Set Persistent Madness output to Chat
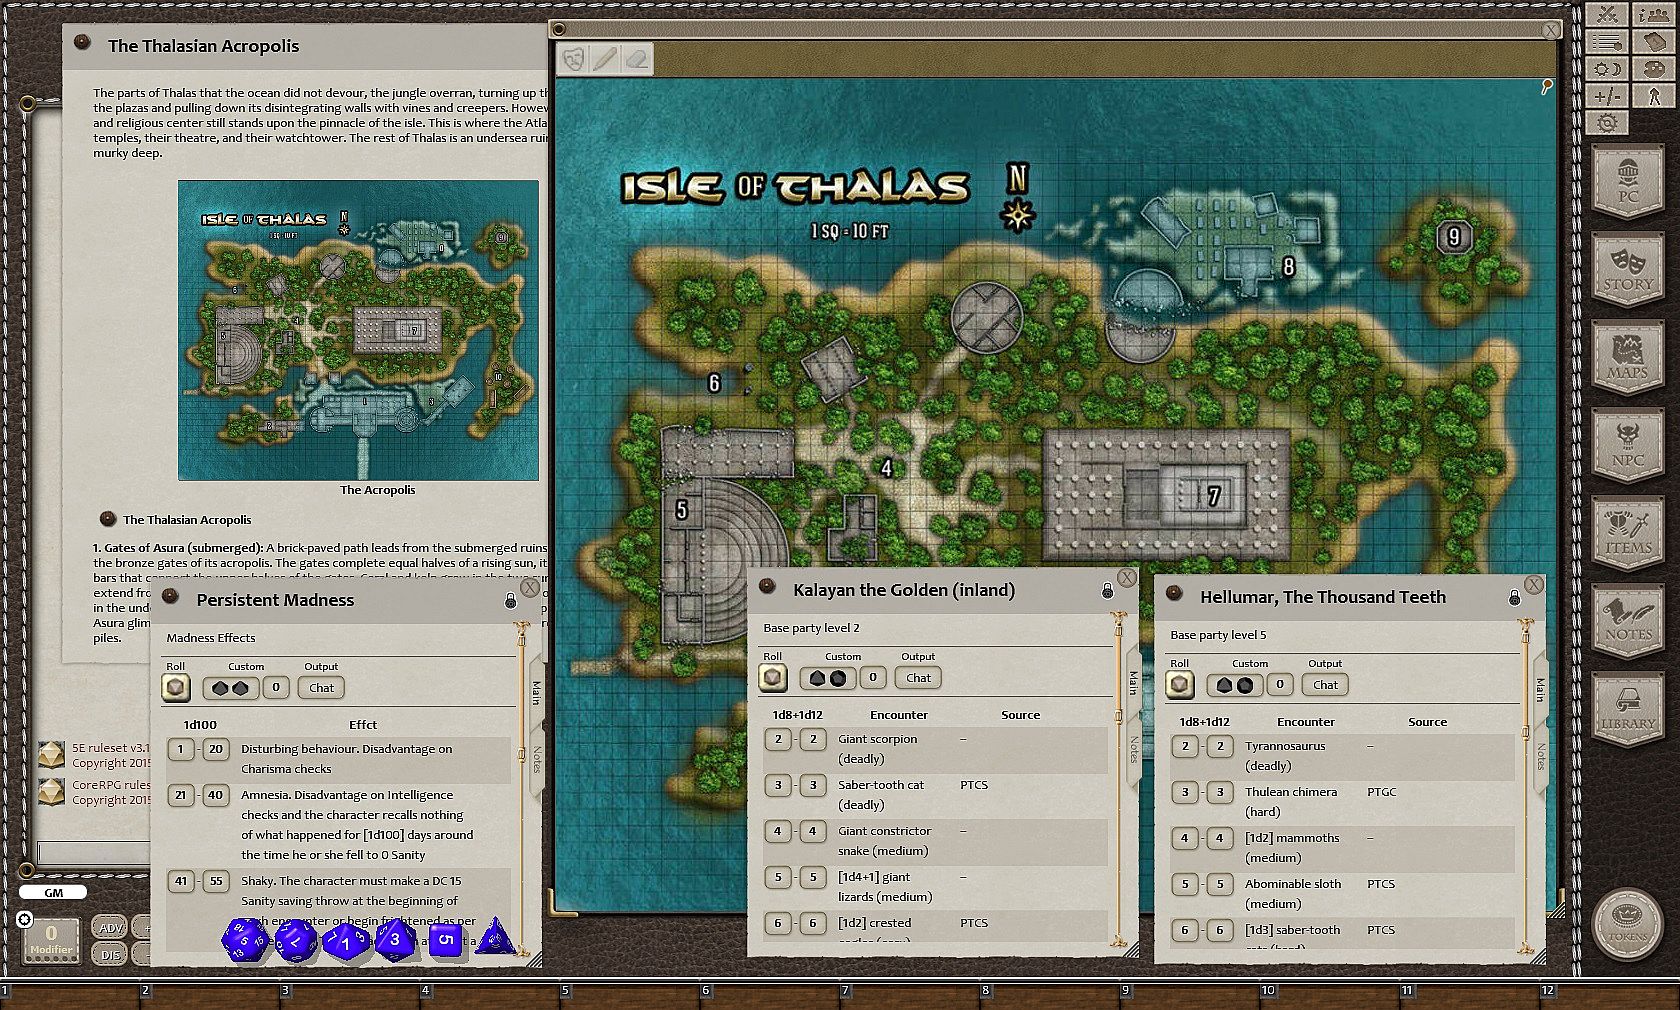The width and height of the screenshot is (1680, 1010). click(322, 688)
